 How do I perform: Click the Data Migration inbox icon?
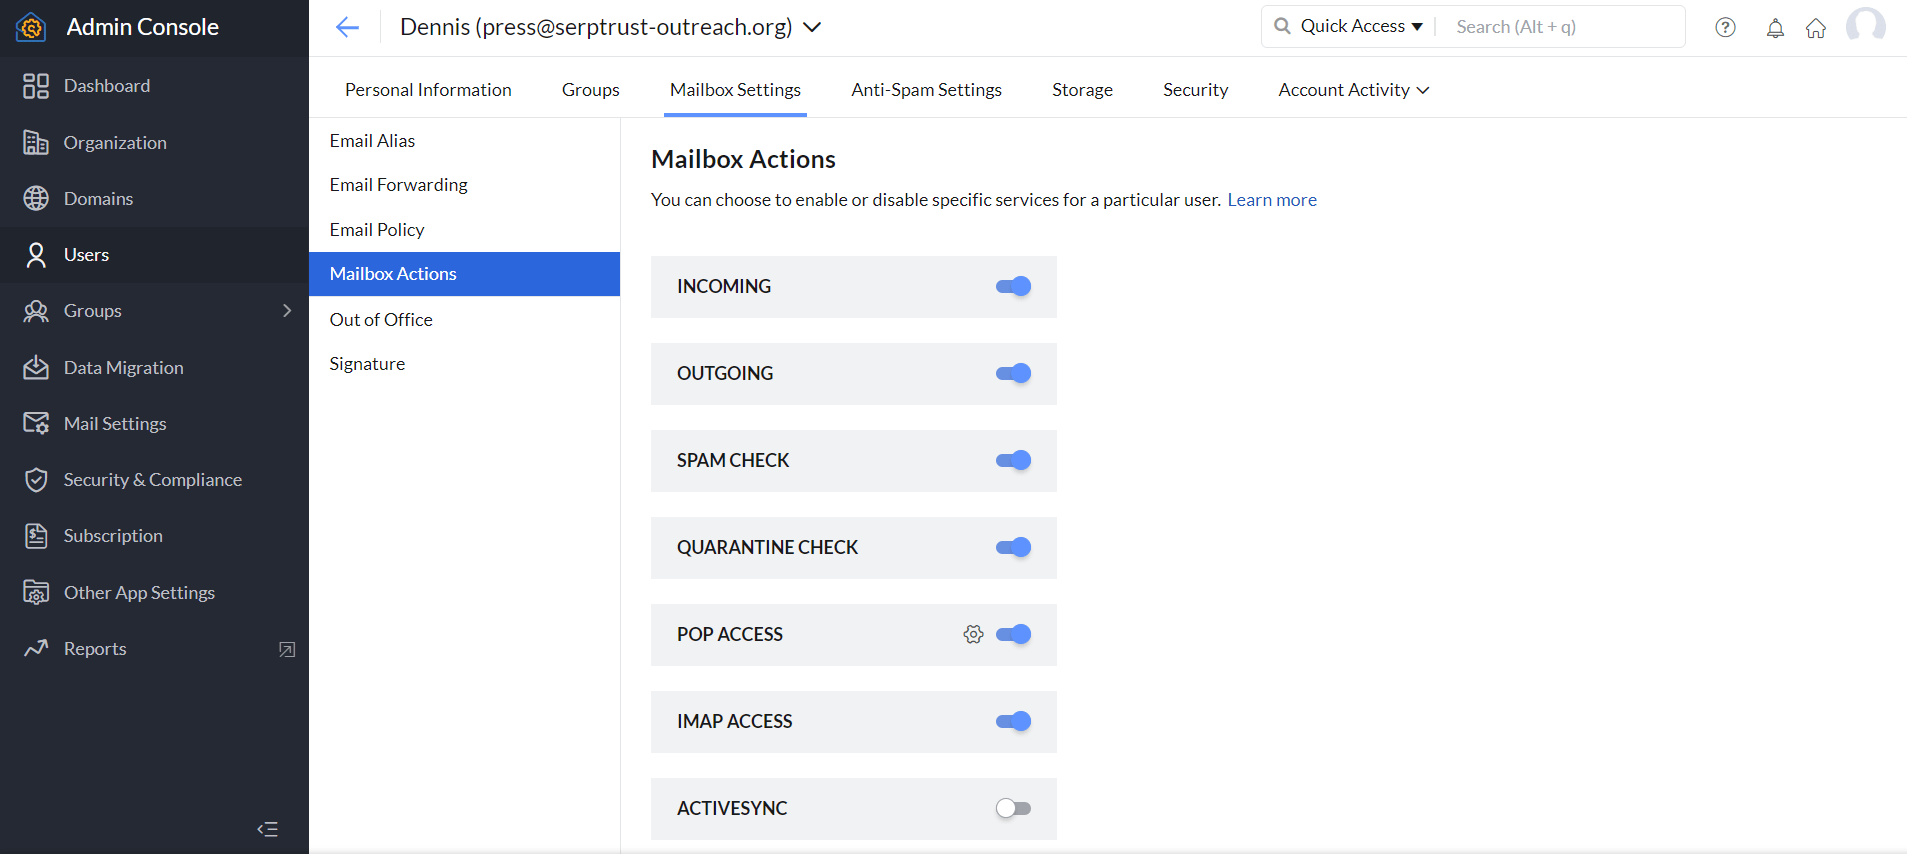pos(36,367)
